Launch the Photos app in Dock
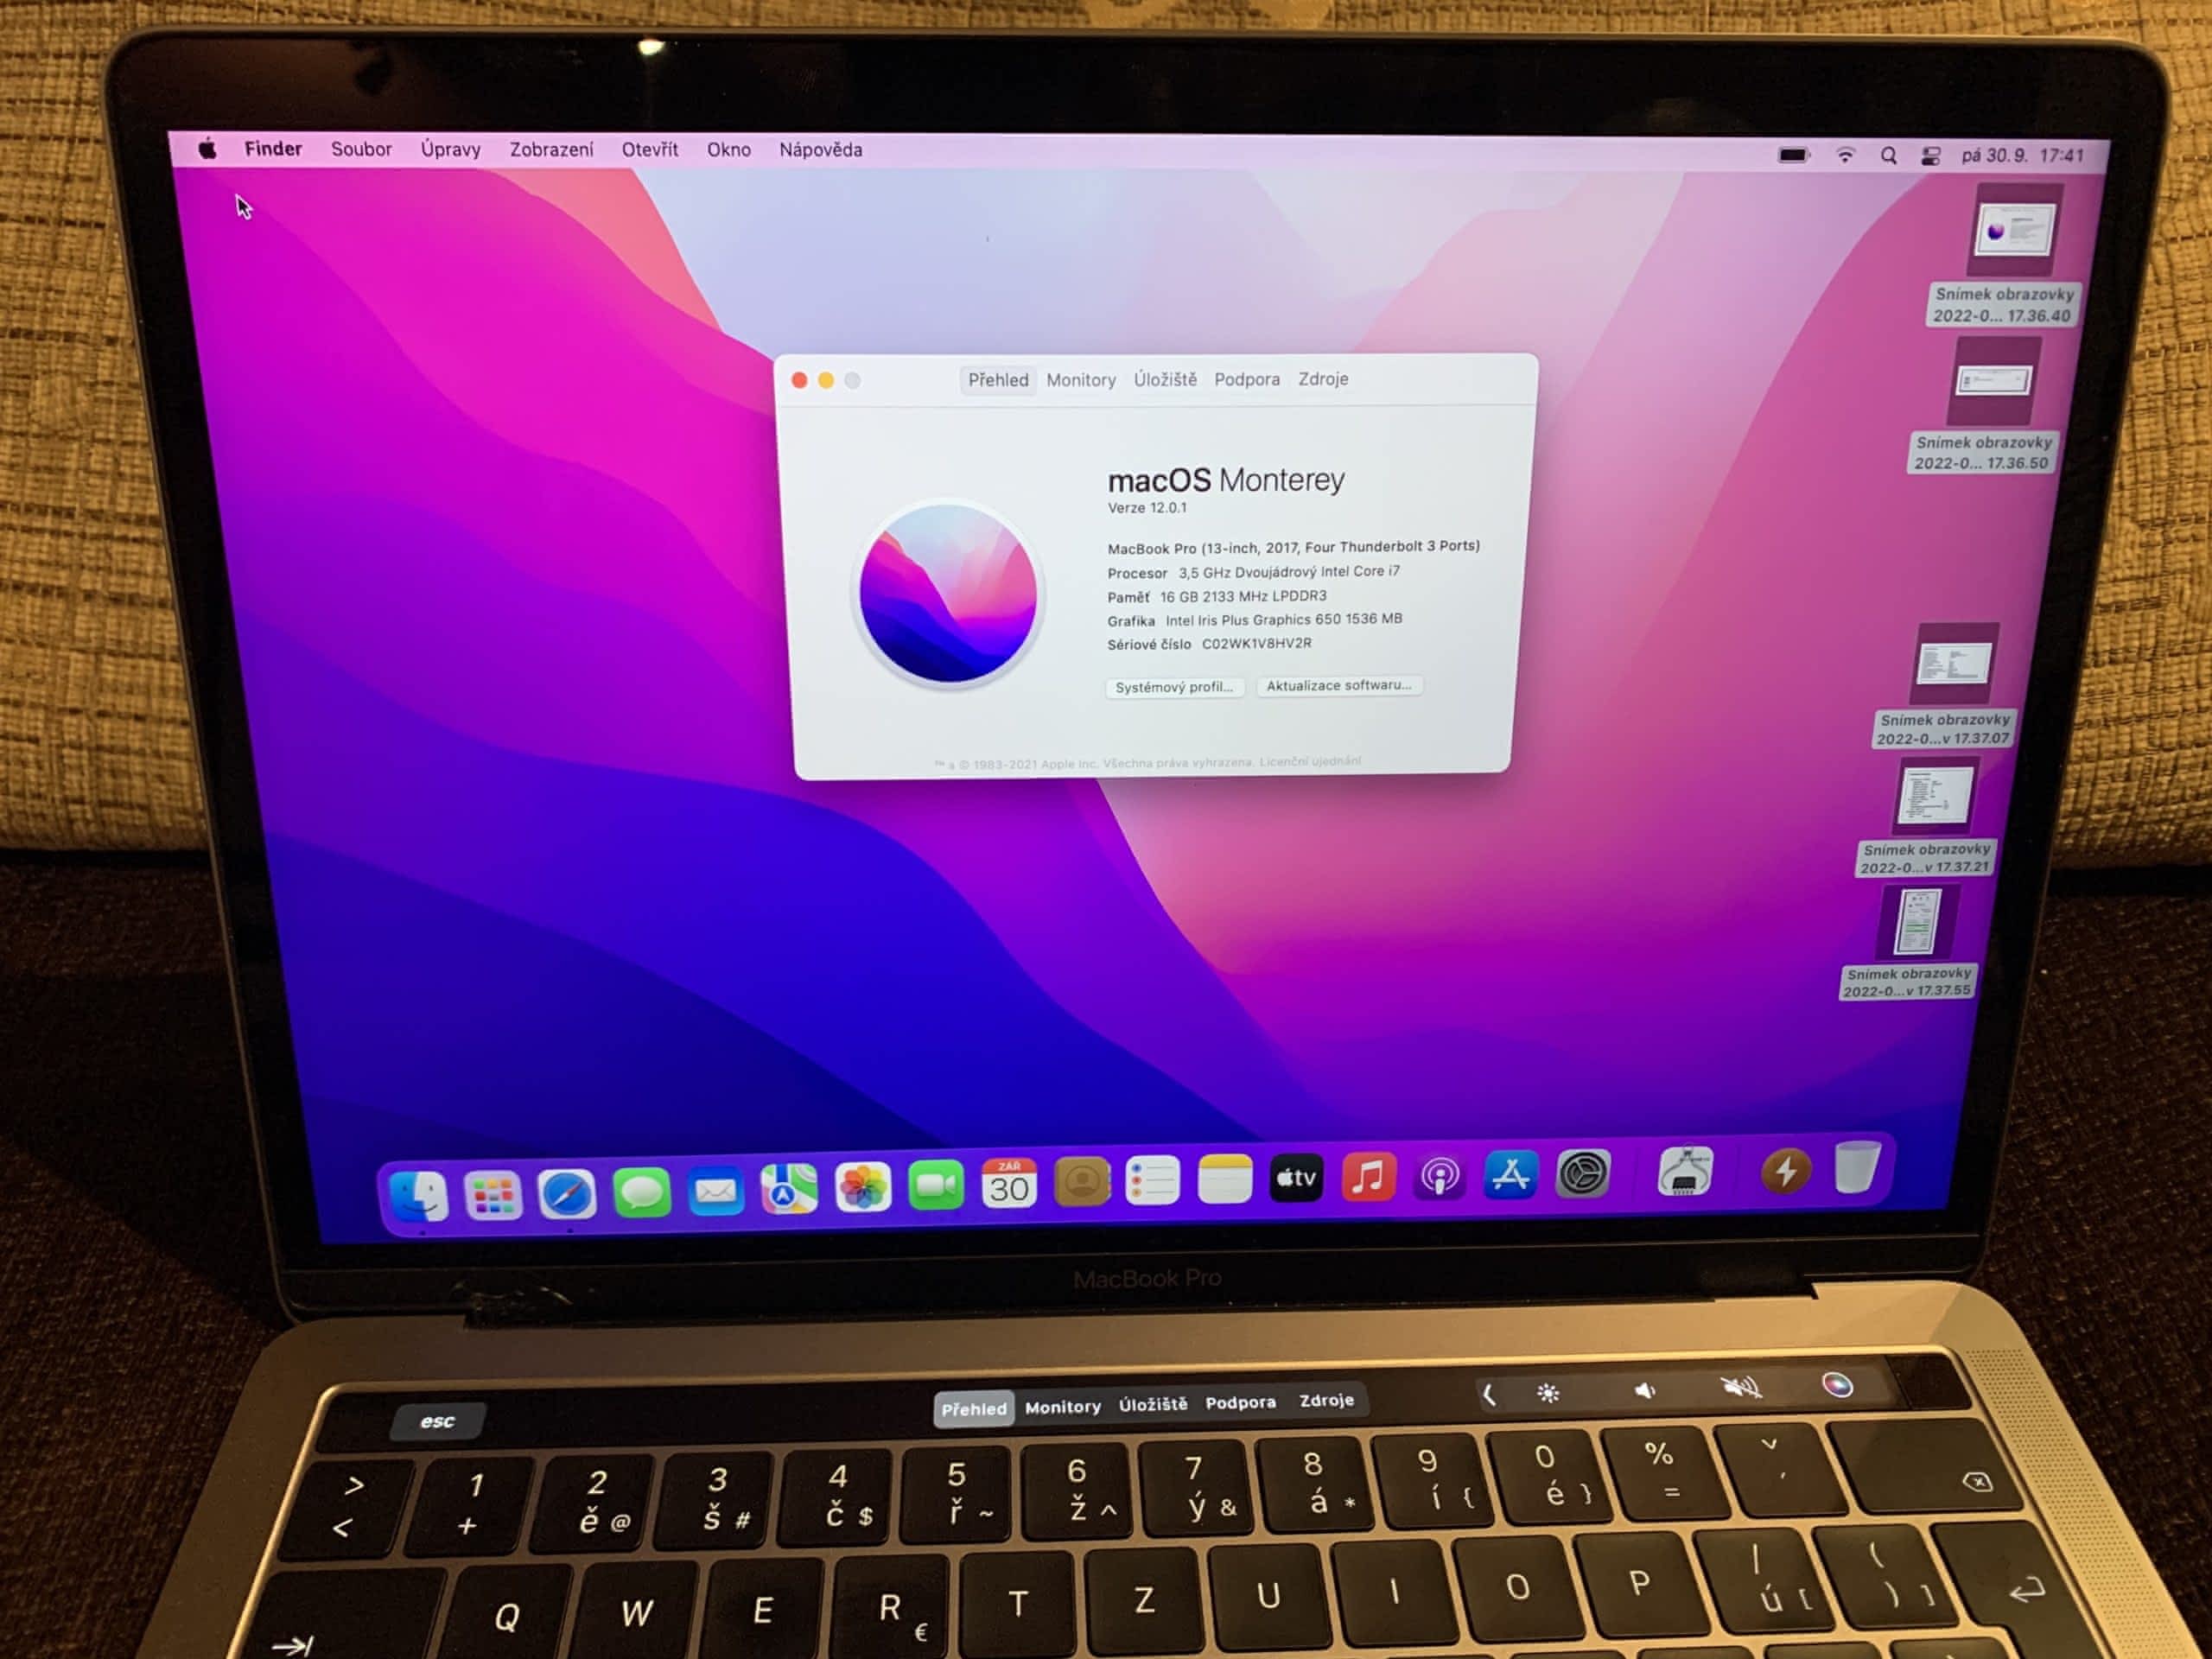The width and height of the screenshot is (2212, 1659). coord(863,1187)
